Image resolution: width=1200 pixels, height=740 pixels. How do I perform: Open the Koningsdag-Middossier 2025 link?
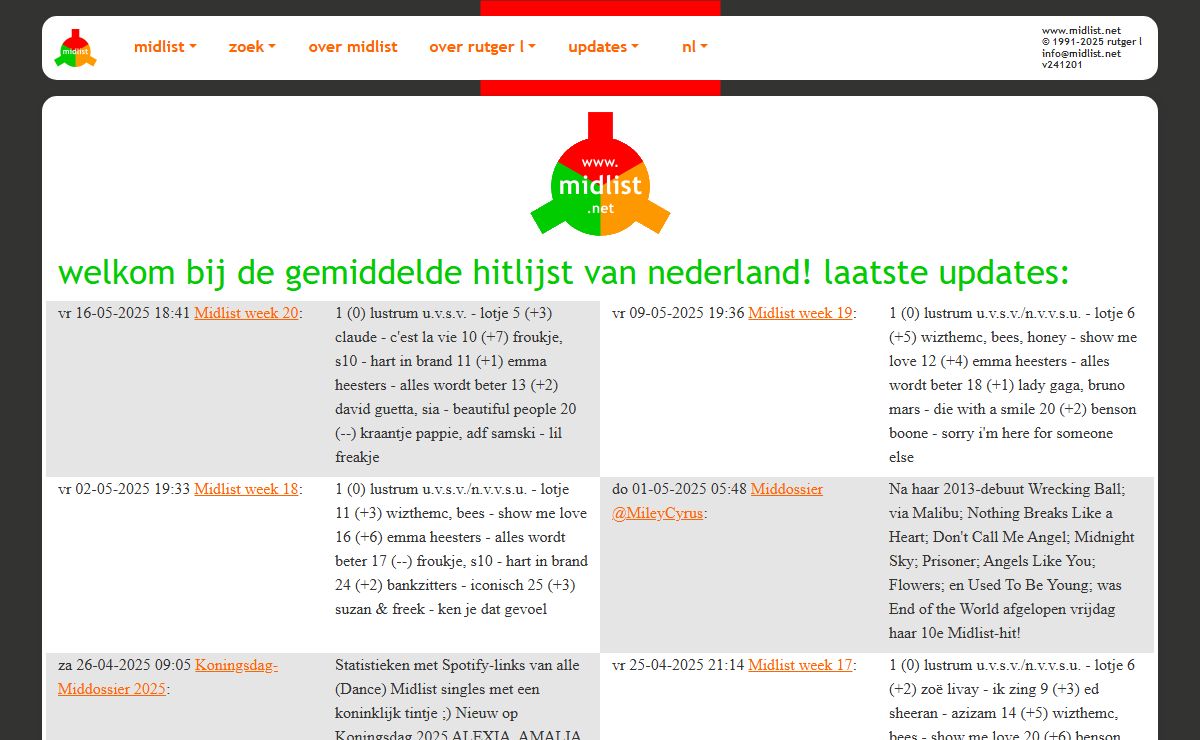point(168,677)
